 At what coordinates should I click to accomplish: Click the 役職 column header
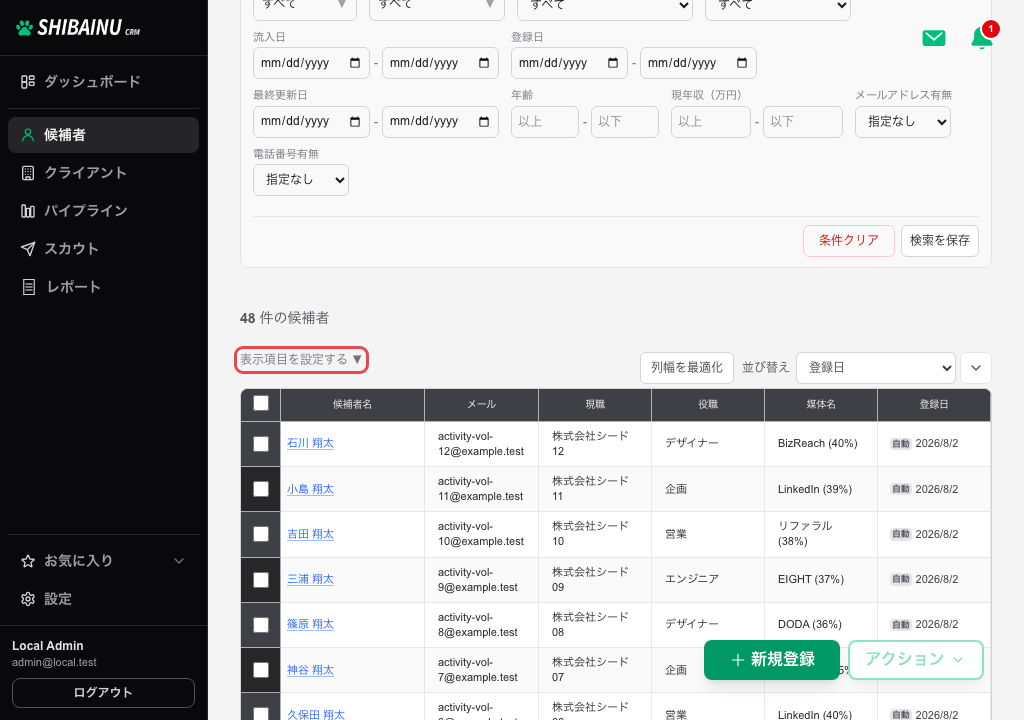(708, 404)
